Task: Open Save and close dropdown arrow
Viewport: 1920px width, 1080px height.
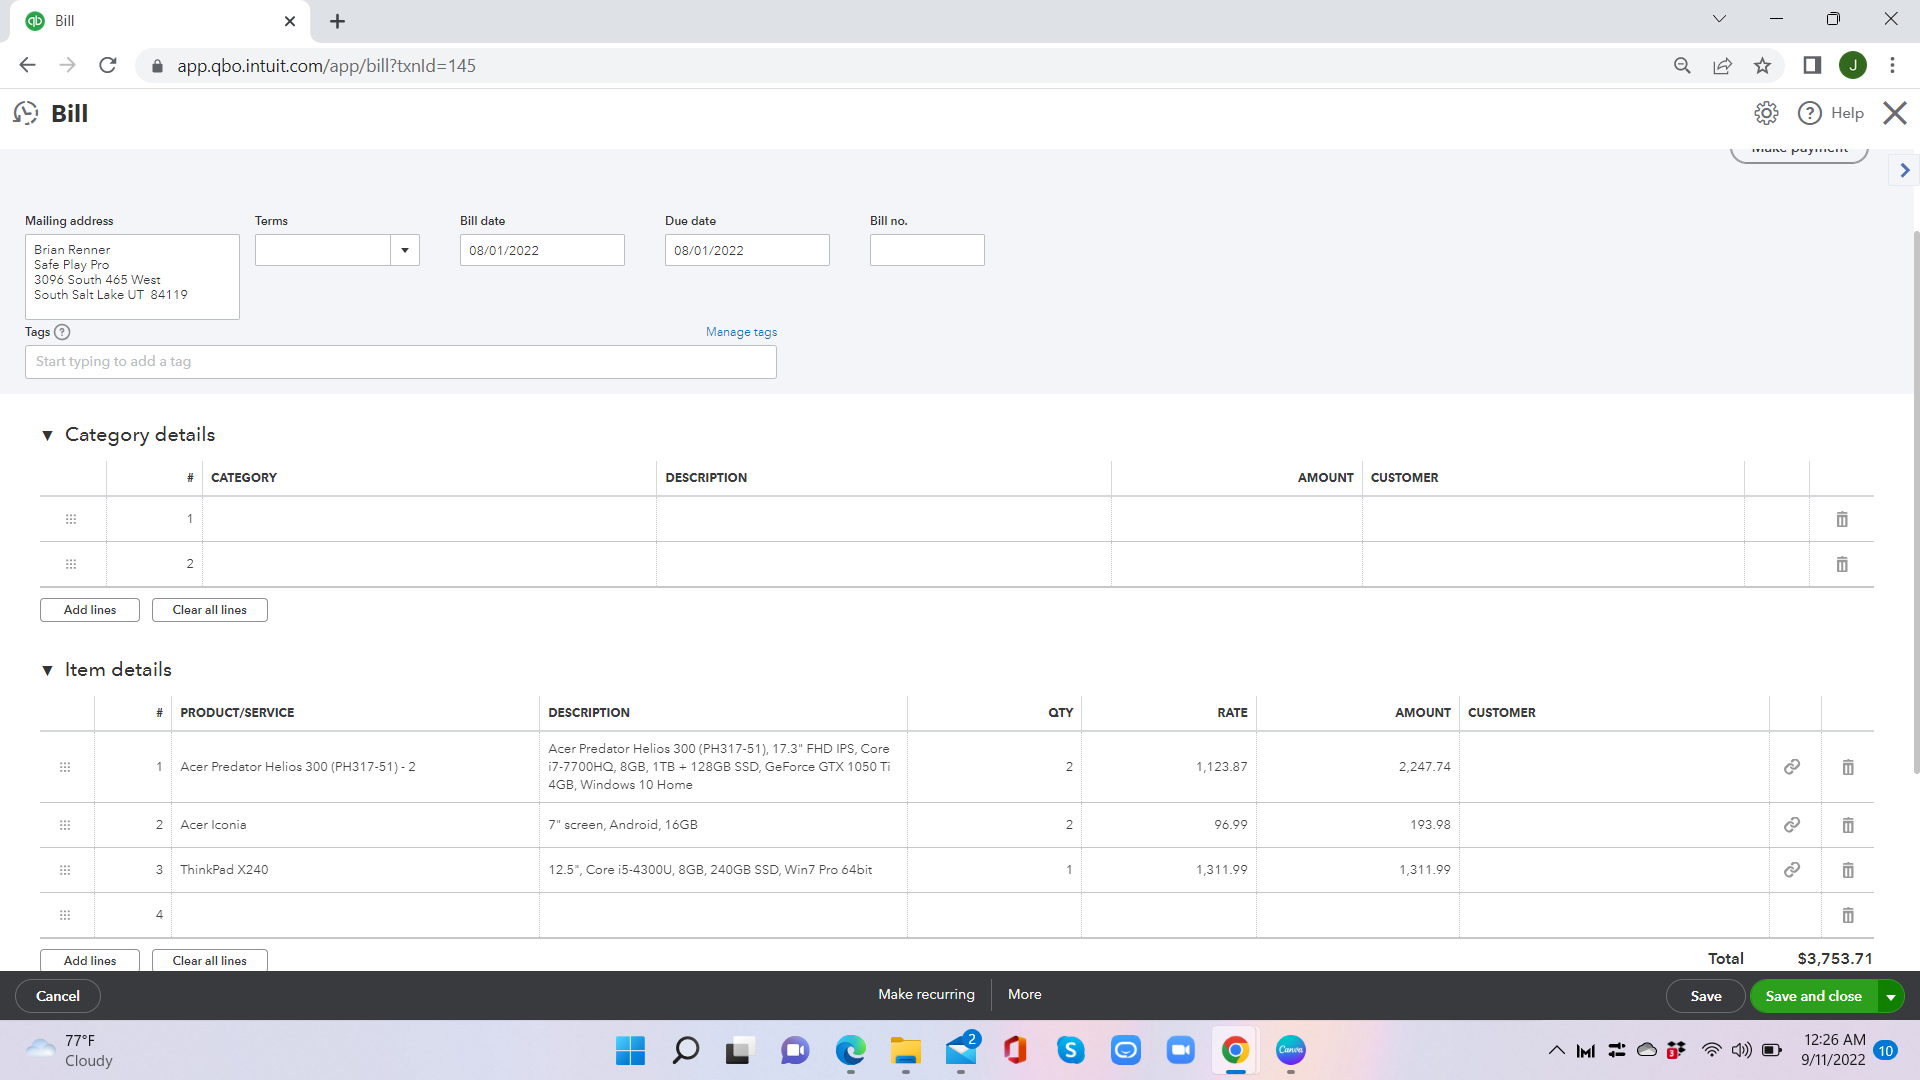Action: [x=1890, y=996]
